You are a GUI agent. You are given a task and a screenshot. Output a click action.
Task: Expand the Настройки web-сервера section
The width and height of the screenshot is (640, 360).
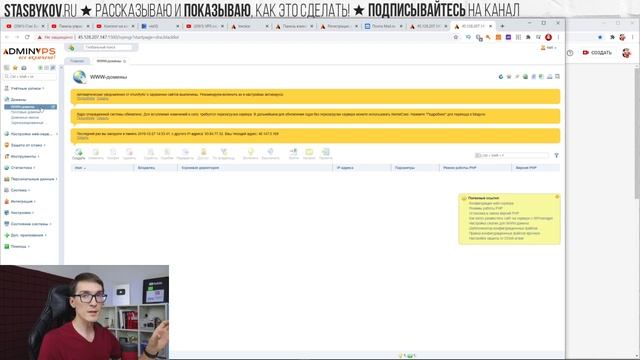coord(30,134)
